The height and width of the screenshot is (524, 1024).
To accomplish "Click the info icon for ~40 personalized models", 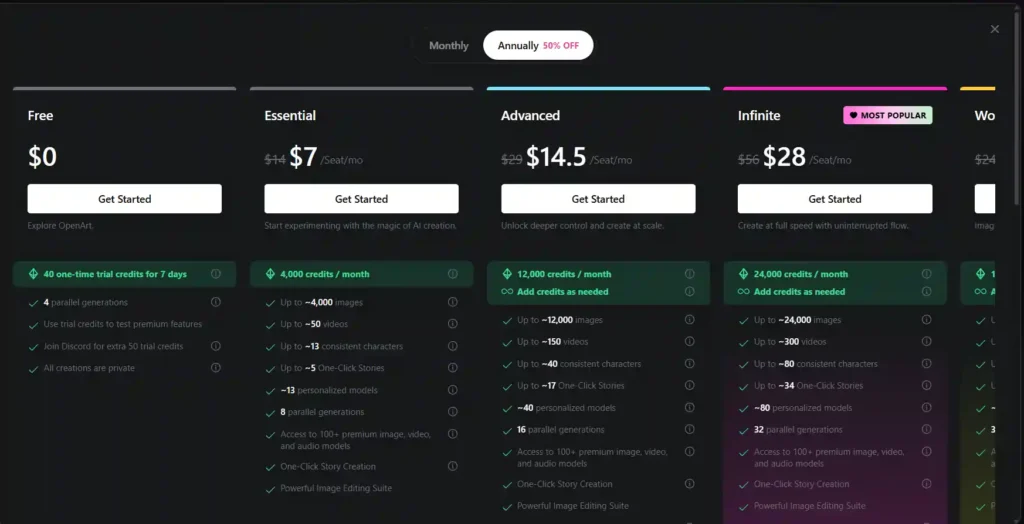I will pyautogui.click(x=690, y=407).
